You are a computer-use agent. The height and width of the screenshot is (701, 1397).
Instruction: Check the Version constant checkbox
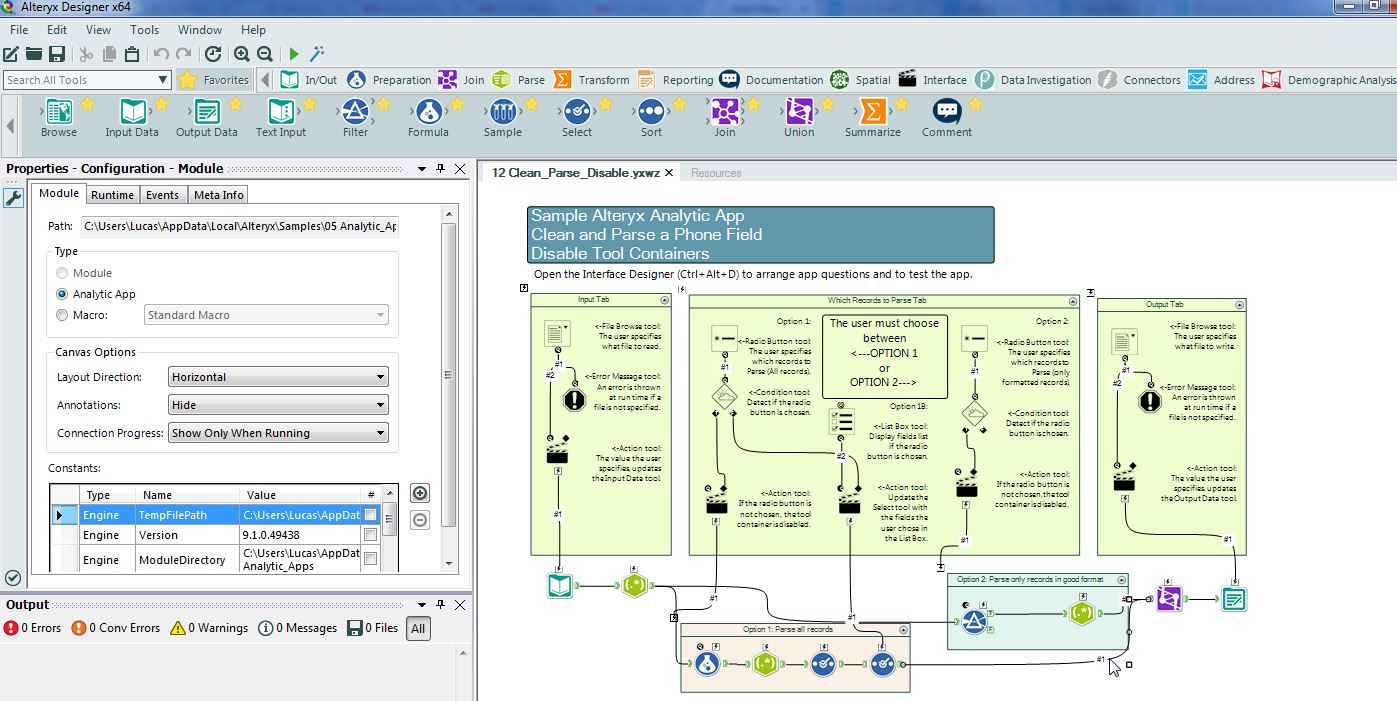pos(371,535)
